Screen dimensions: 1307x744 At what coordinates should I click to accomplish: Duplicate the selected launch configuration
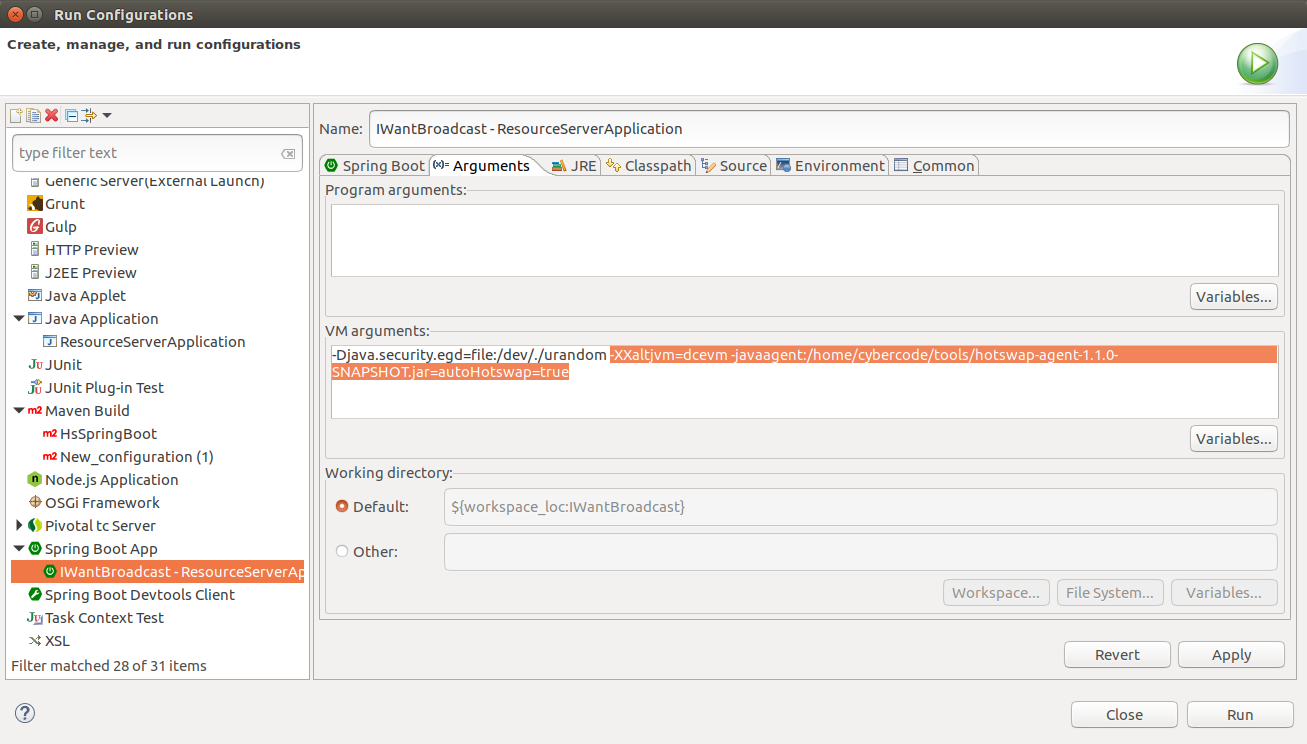click(x=33, y=116)
